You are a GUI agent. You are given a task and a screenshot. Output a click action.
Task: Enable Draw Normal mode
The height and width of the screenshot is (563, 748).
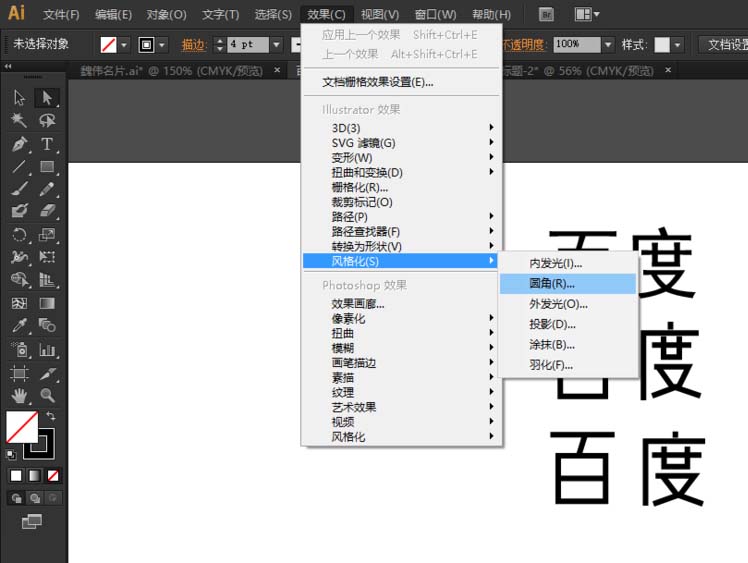[x=16, y=498]
